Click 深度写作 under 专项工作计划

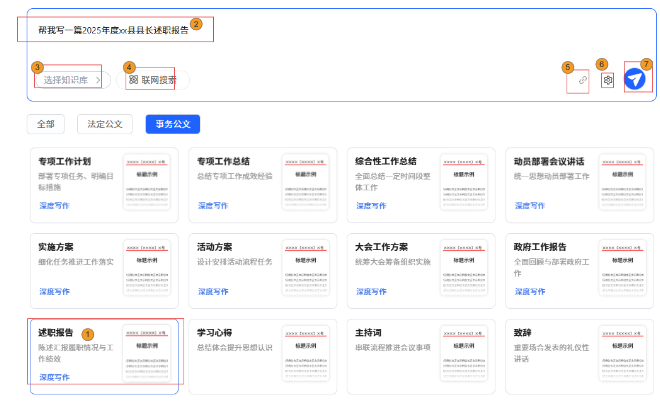54,205
